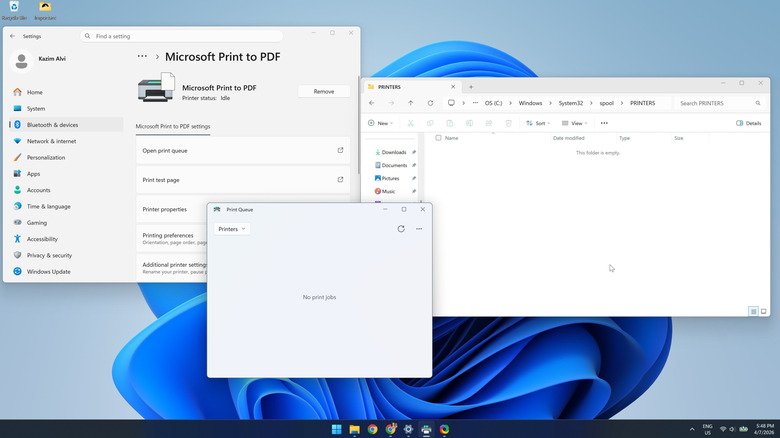Click the Delete icon in Explorer toolbar
This screenshot has height=438, width=780.
508,123
